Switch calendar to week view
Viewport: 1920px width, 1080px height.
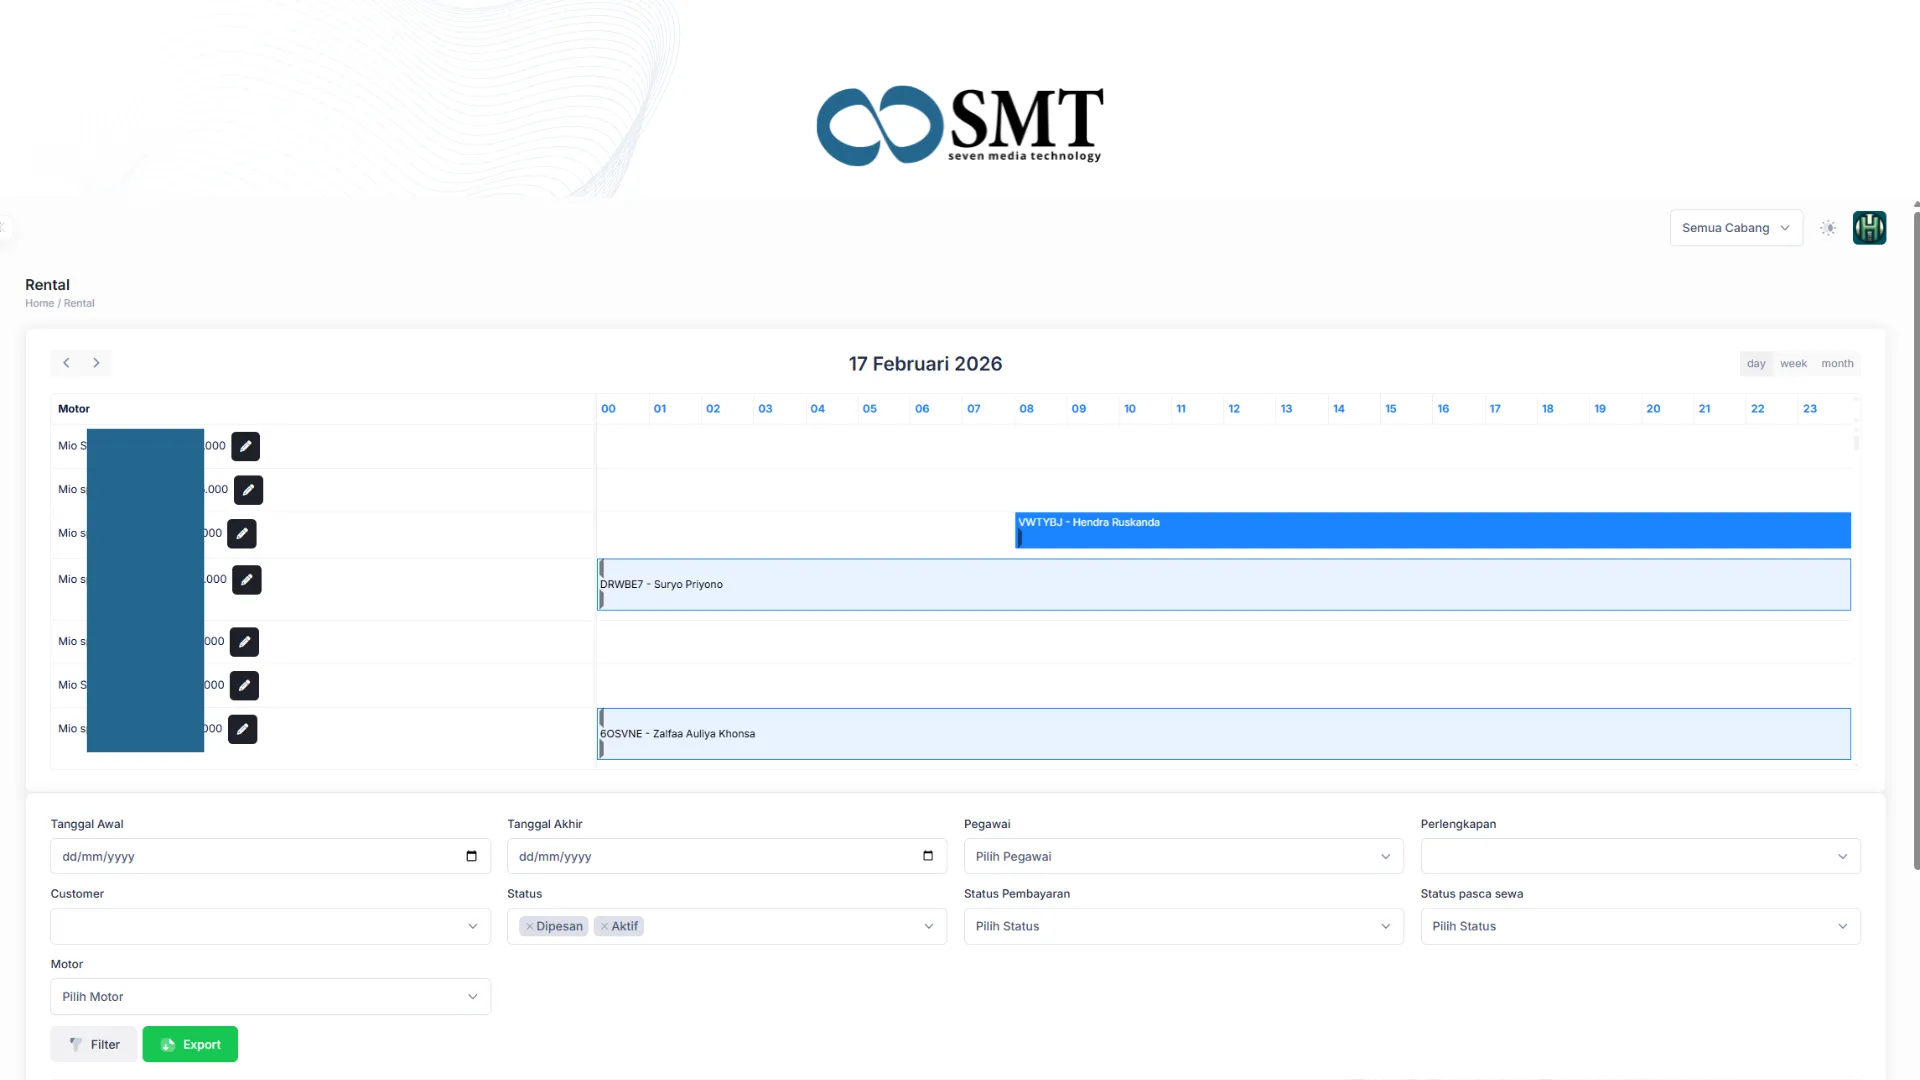pos(1793,364)
